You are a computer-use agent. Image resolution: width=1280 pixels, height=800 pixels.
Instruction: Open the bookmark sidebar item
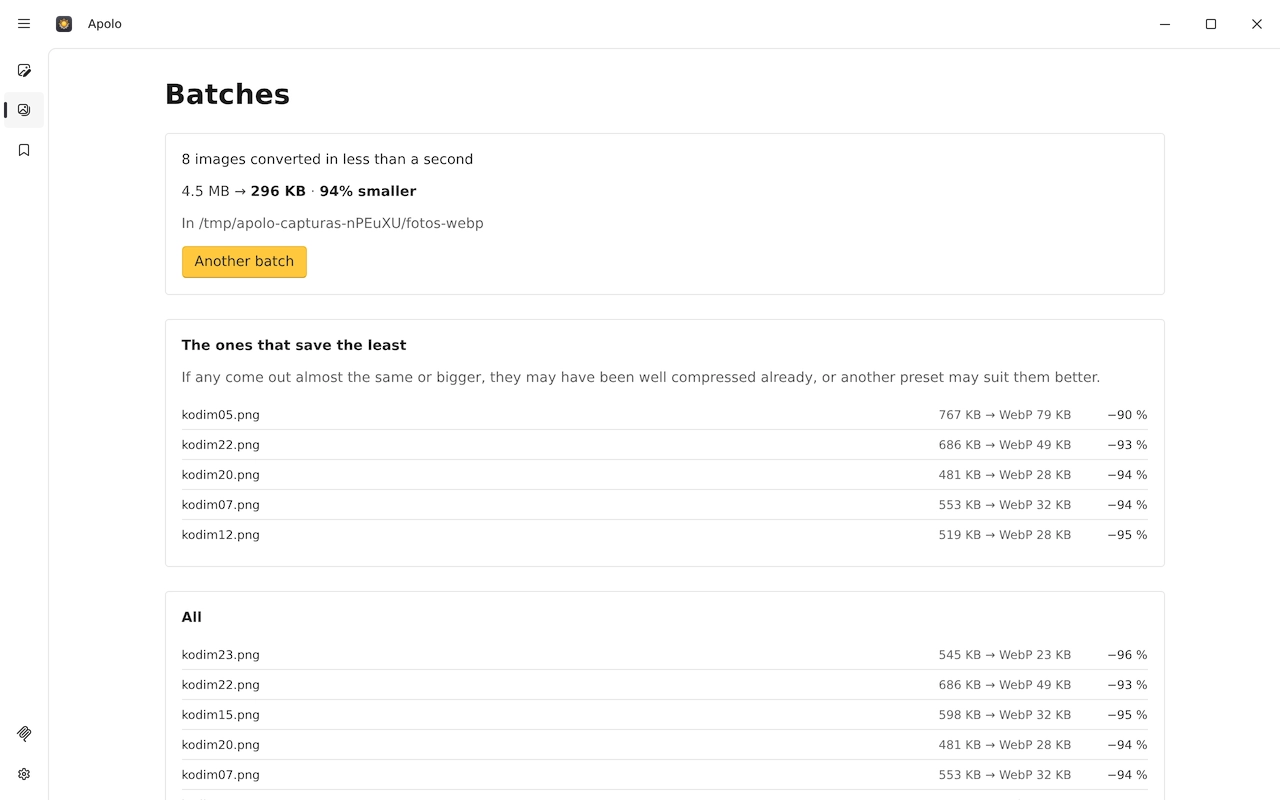point(24,150)
